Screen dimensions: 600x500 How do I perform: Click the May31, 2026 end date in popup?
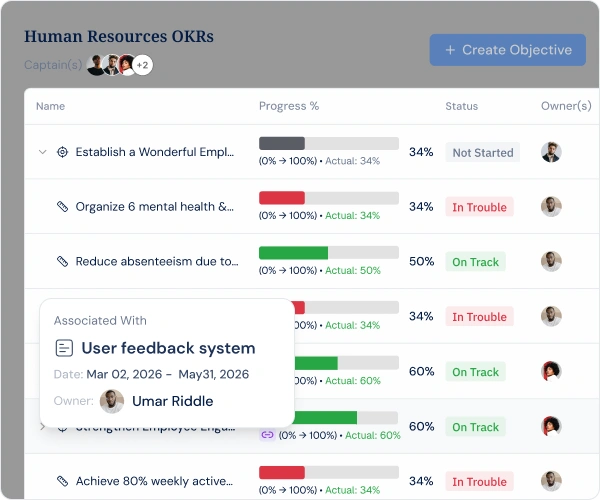[214, 374]
